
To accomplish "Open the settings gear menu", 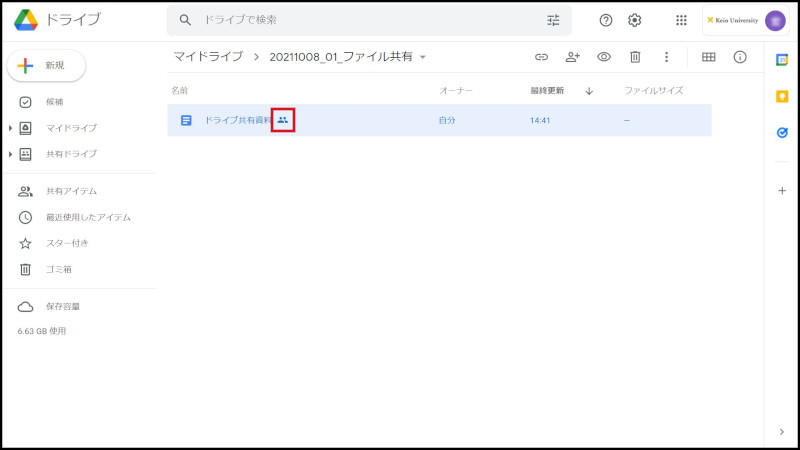I will point(635,20).
